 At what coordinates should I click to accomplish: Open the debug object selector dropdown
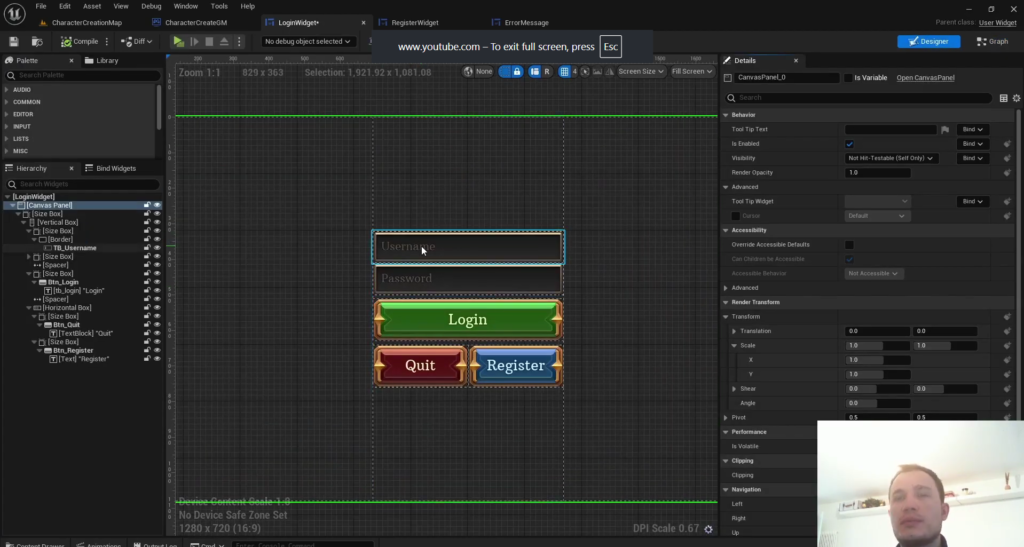(307, 41)
